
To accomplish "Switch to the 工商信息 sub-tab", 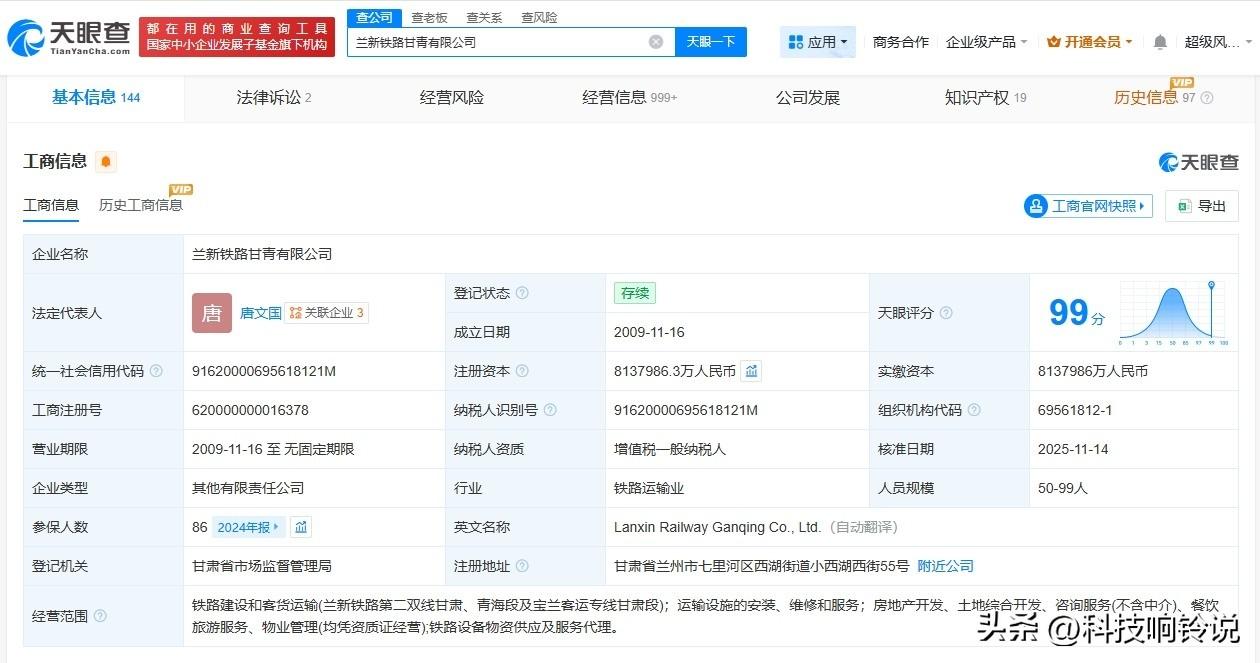I will point(51,205).
